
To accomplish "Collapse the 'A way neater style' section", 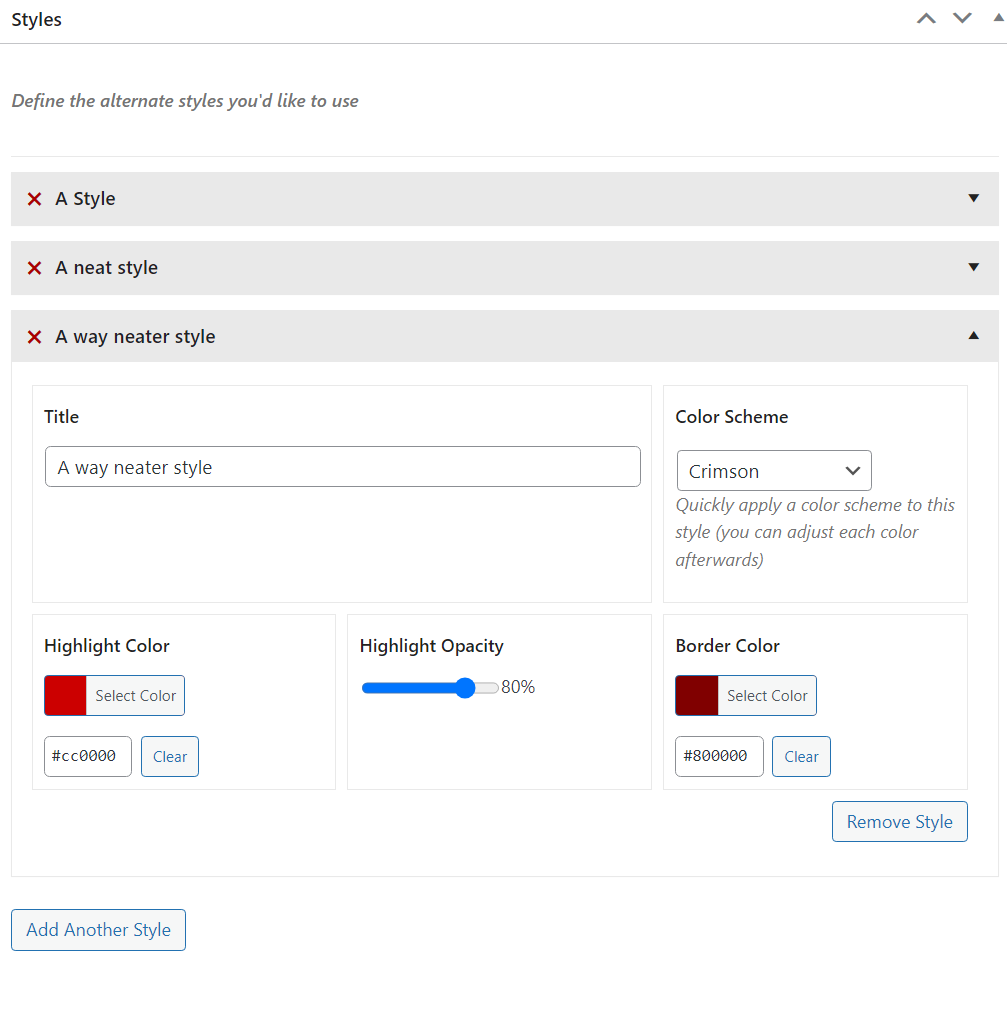I will pyautogui.click(x=973, y=335).
